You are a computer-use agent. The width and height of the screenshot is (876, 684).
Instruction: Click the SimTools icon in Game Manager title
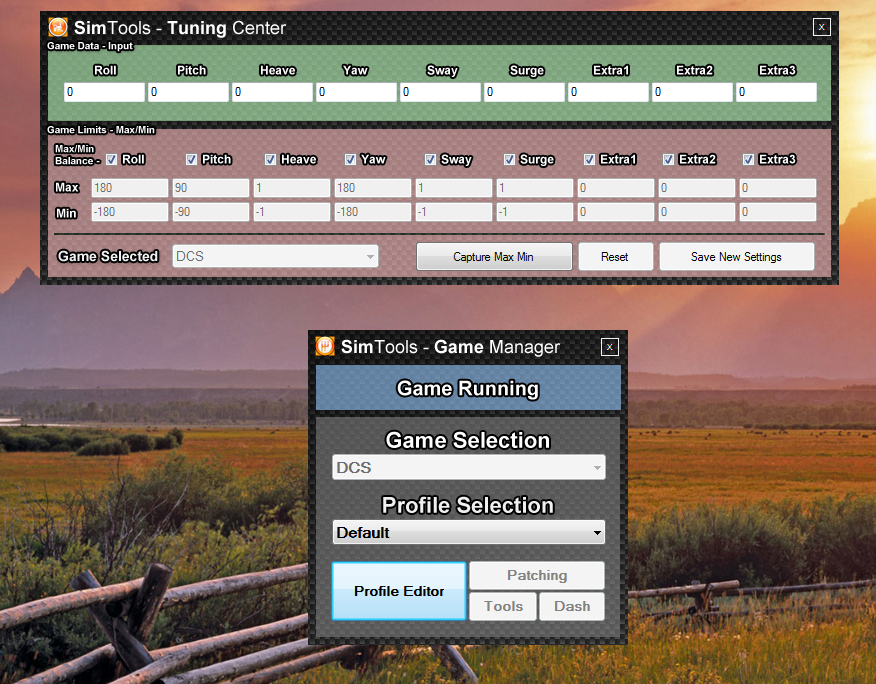pyautogui.click(x=325, y=346)
